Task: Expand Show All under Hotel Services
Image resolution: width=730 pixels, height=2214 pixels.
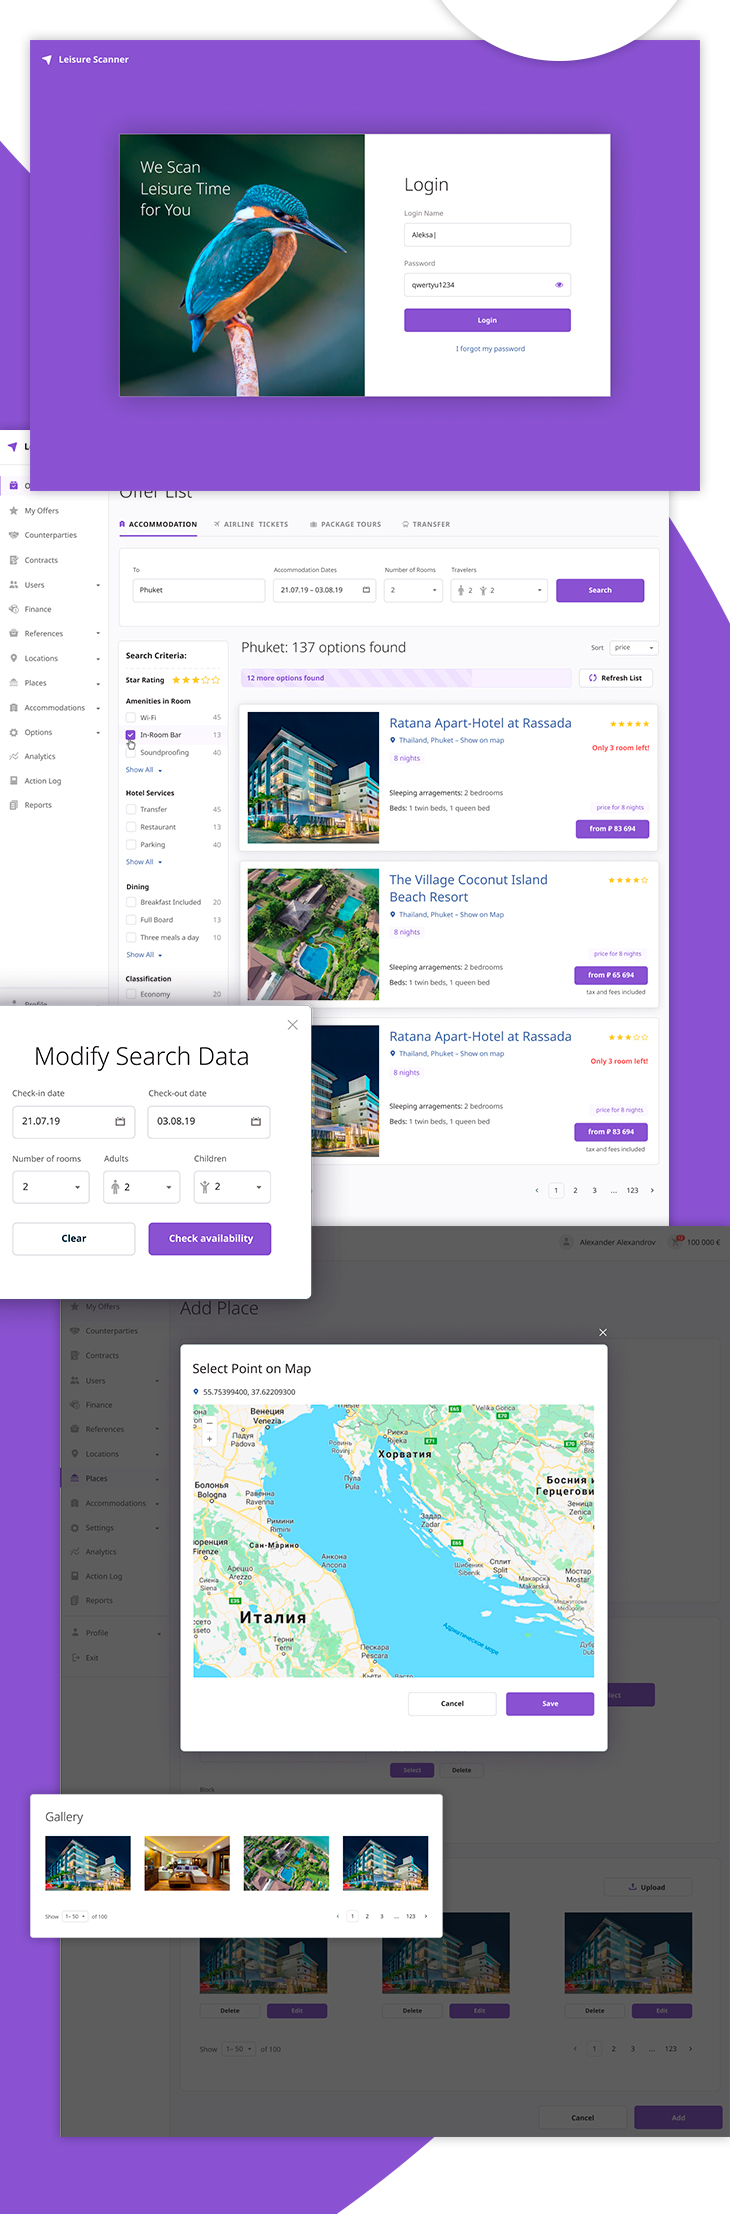Action: (x=143, y=862)
